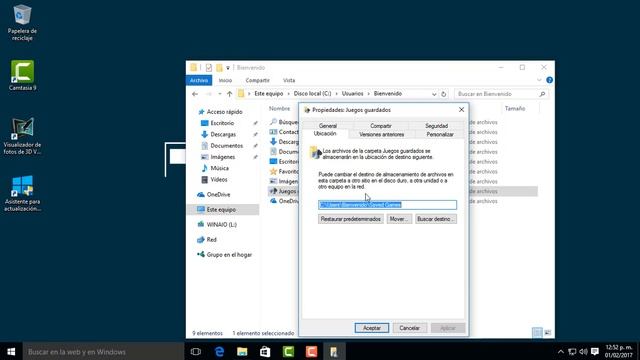Switch to the Versiones anteriores tab

[382, 134]
